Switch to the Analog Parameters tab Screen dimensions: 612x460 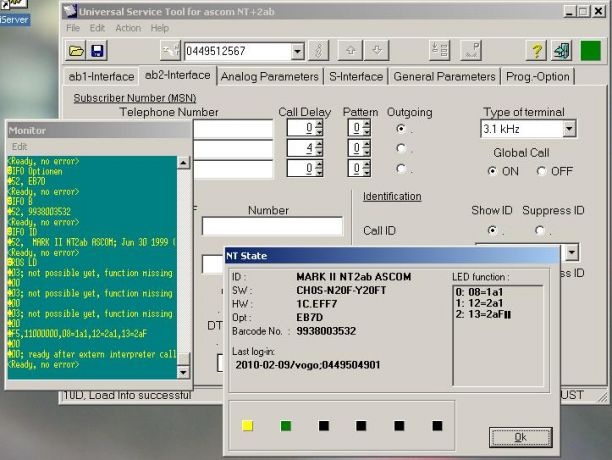coord(269,76)
